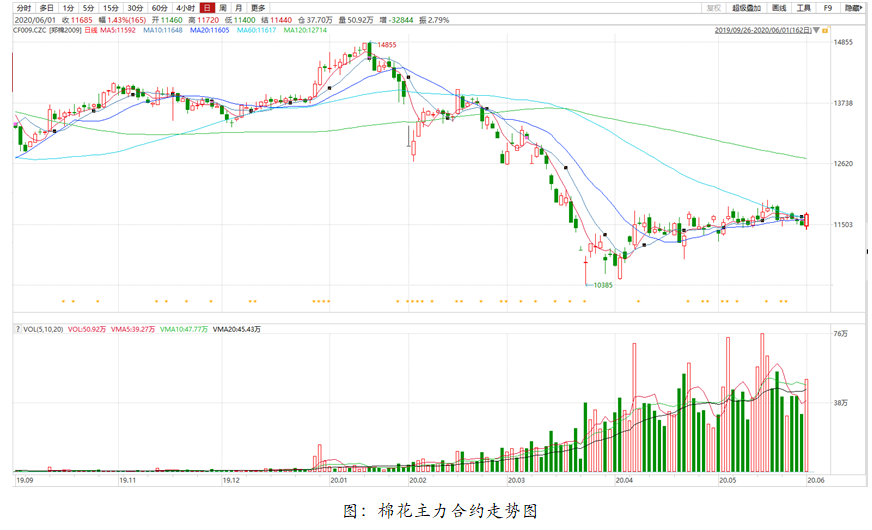The height and width of the screenshot is (530, 872).
Task: Click the 20.06 time axis label
Action: point(816,481)
